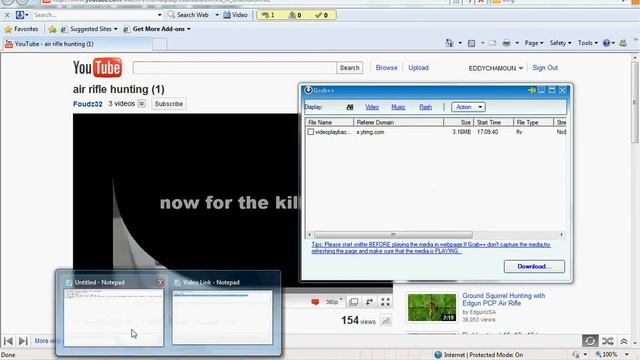Open the Safety menu
This screenshot has height=360, width=640.
[560, 43]
